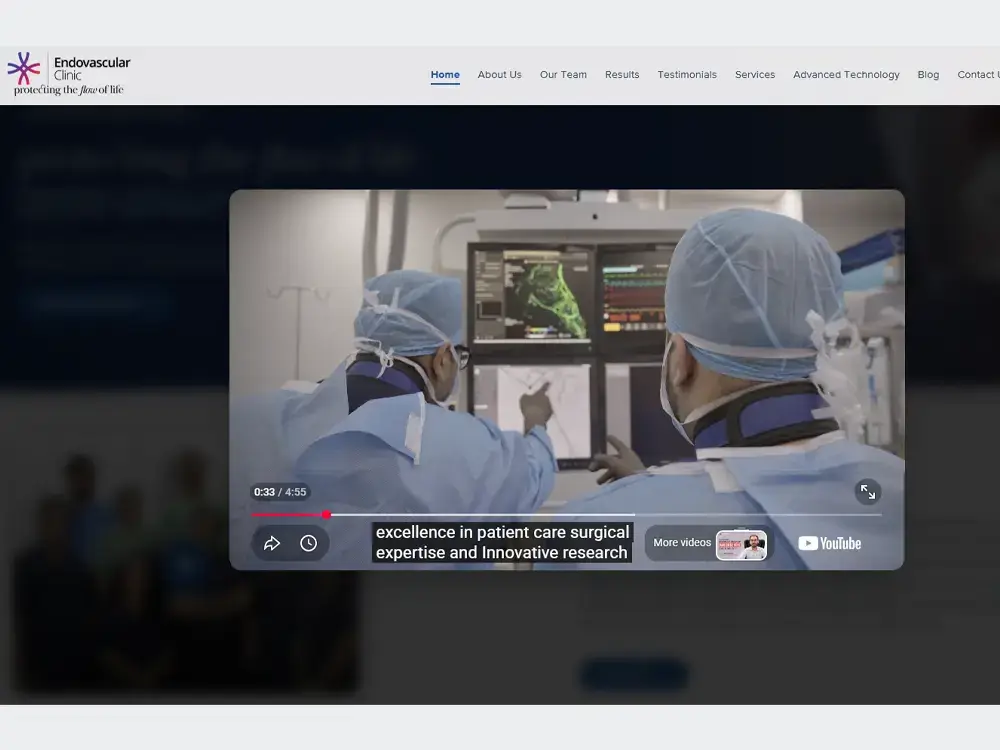Open Advanced Technology page
The width and height of the screenshot is (1000, 750).
click(x=846, y=75)
